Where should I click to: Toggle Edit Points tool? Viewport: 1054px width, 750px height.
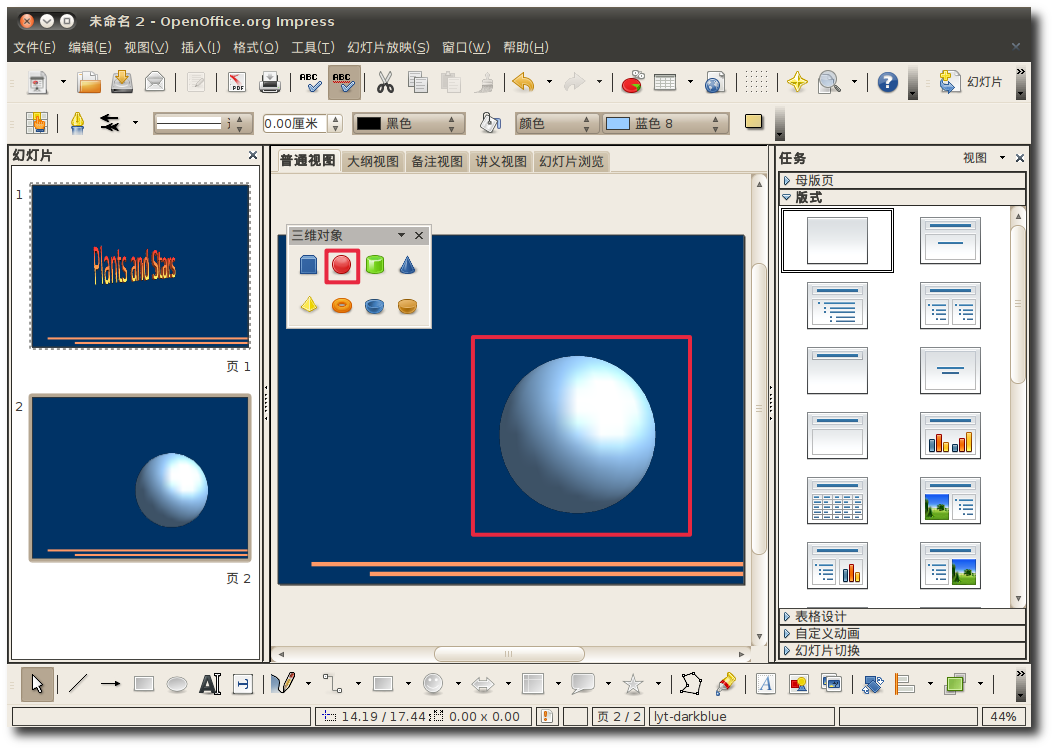click(691, 684)
